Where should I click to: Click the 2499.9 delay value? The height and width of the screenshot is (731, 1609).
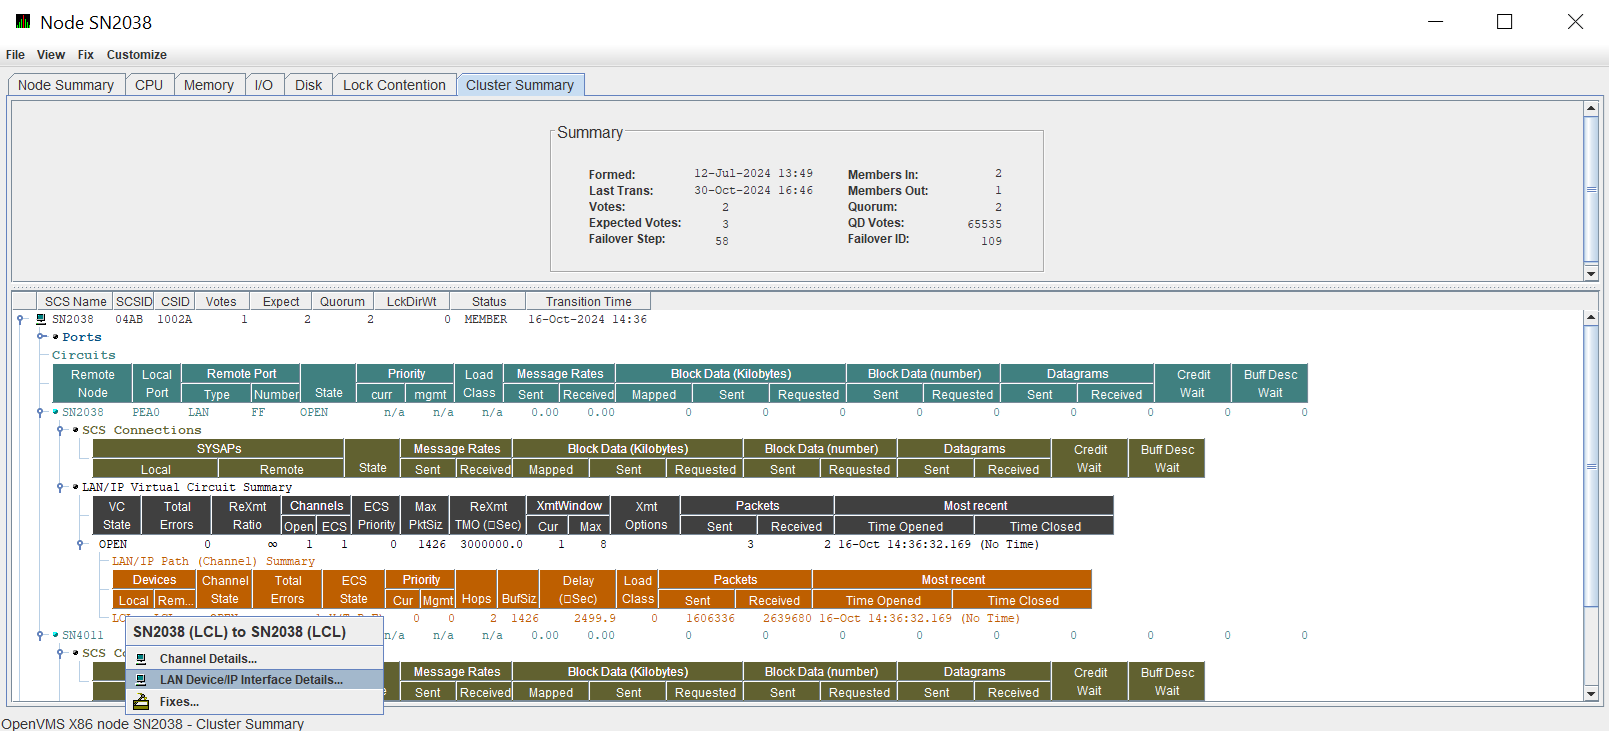pyautogui.click(x=595, y=619)
